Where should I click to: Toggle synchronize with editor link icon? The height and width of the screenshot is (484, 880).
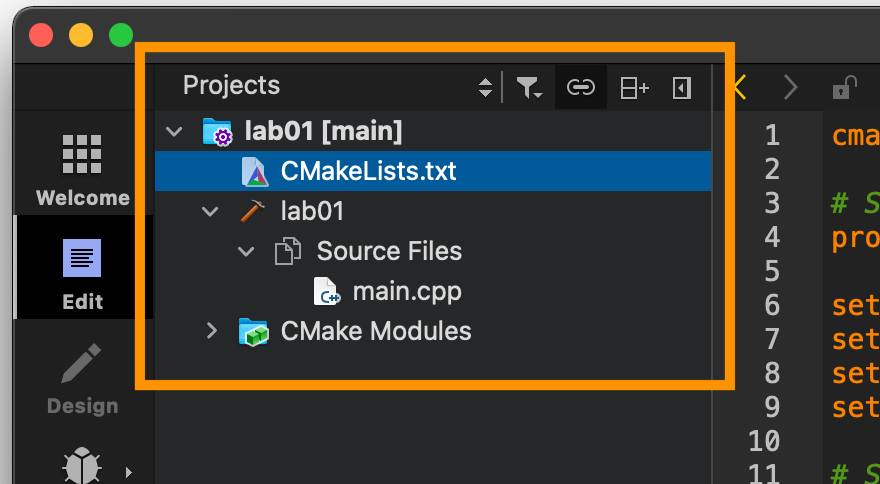point(580,88)
